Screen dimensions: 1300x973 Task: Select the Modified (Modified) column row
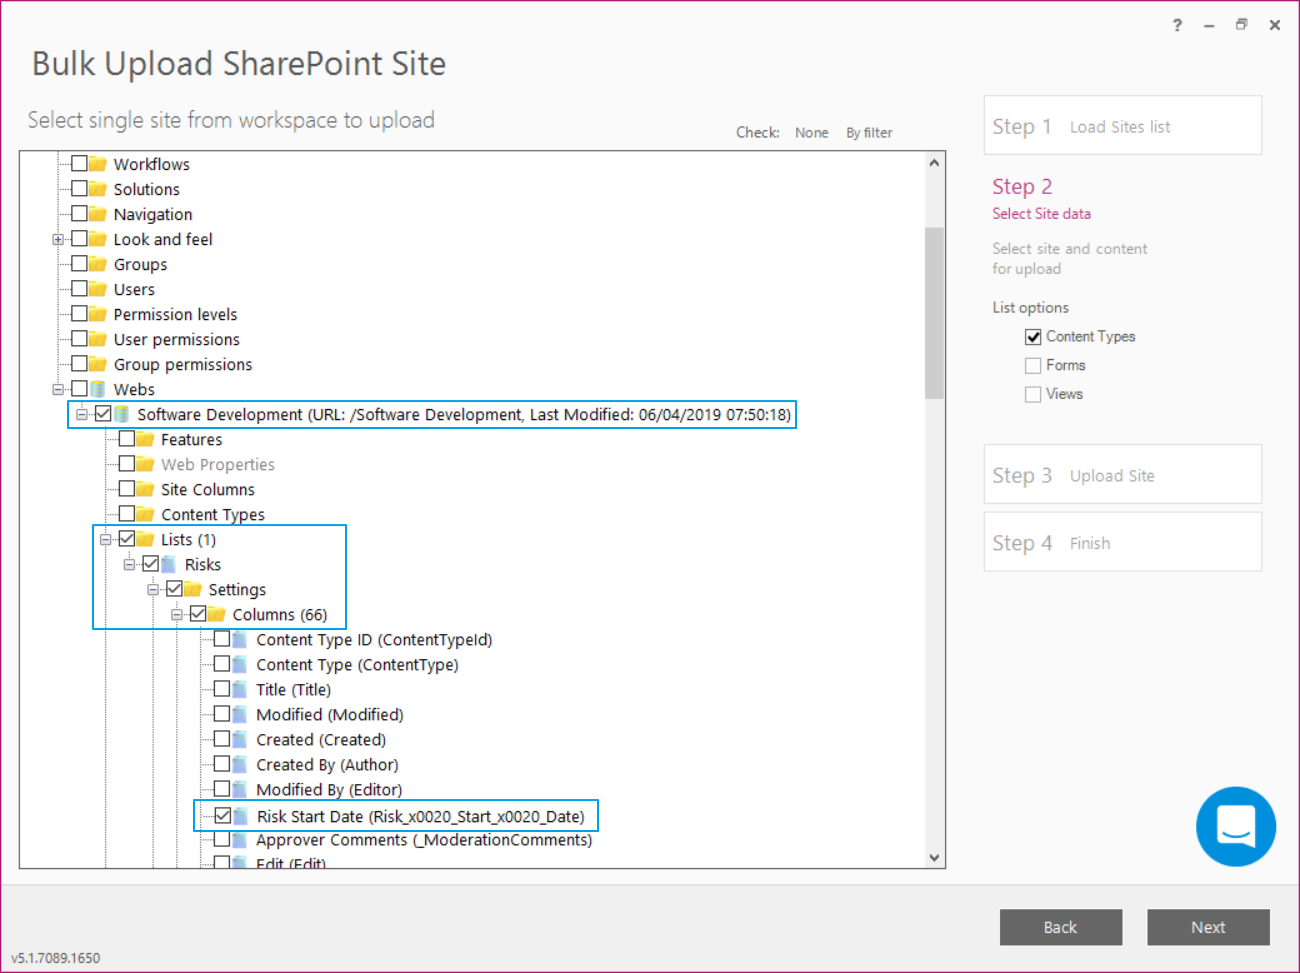click(330, 714)
